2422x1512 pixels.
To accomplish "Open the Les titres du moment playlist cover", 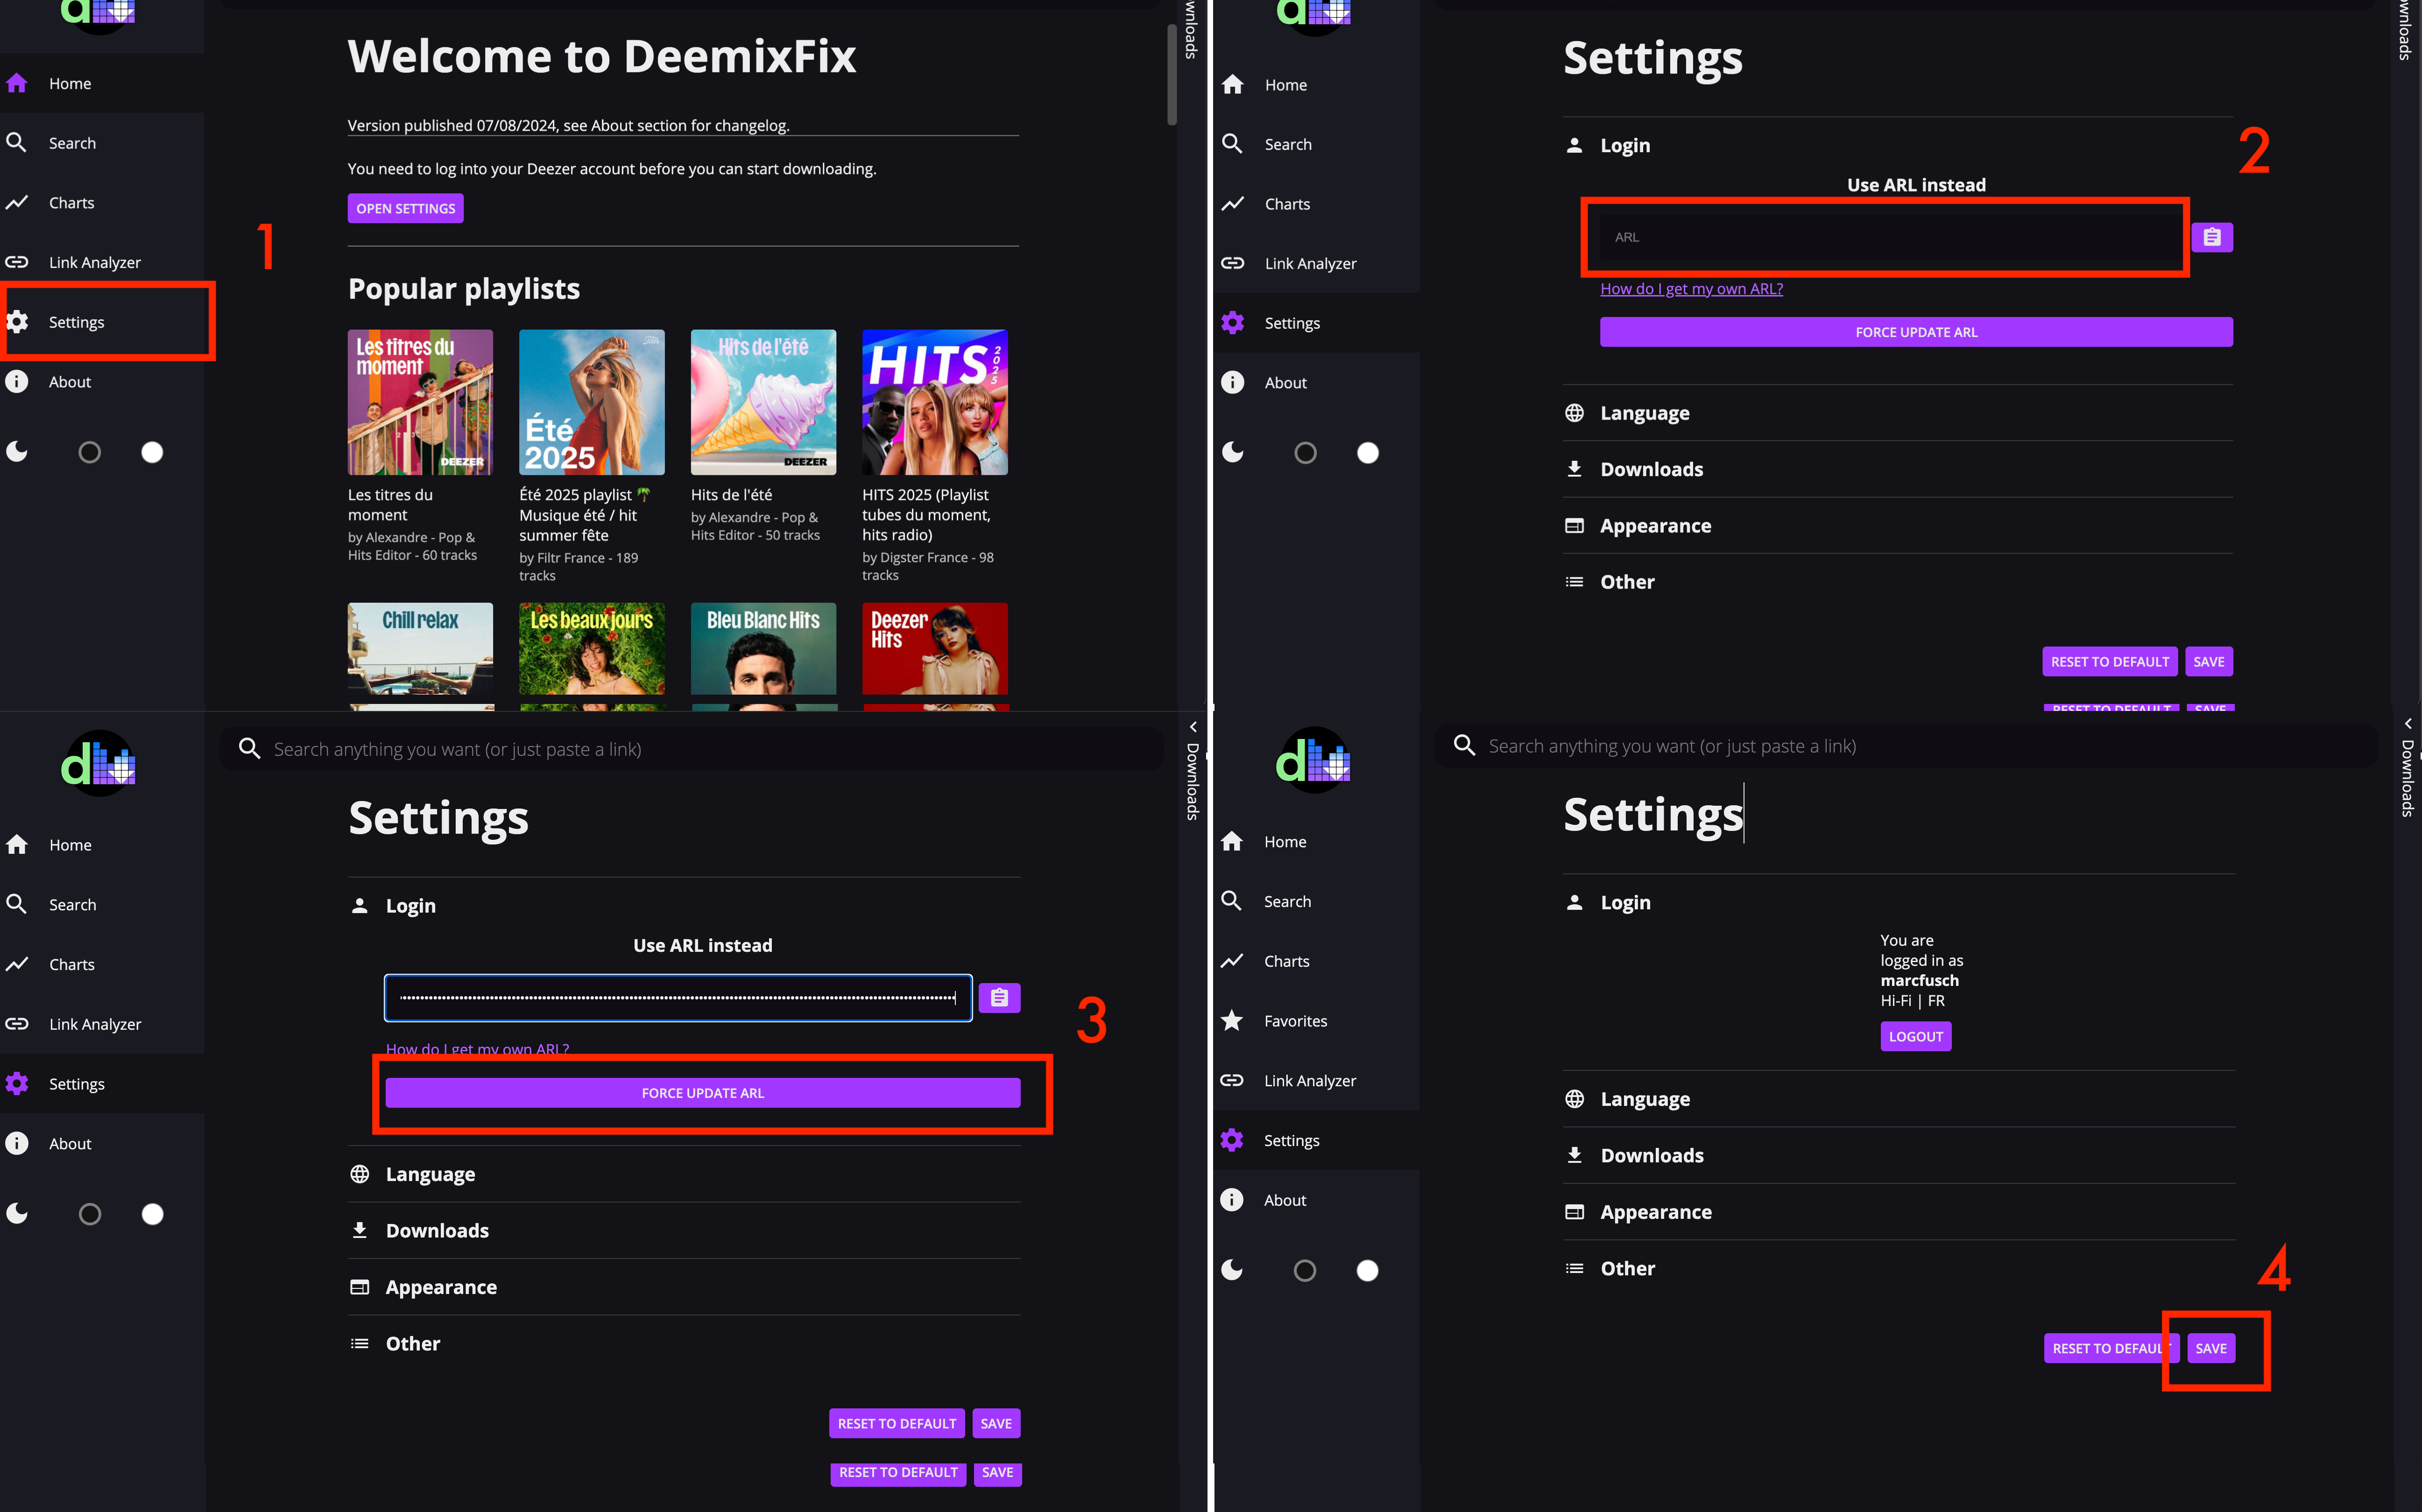I will point(420,402).
